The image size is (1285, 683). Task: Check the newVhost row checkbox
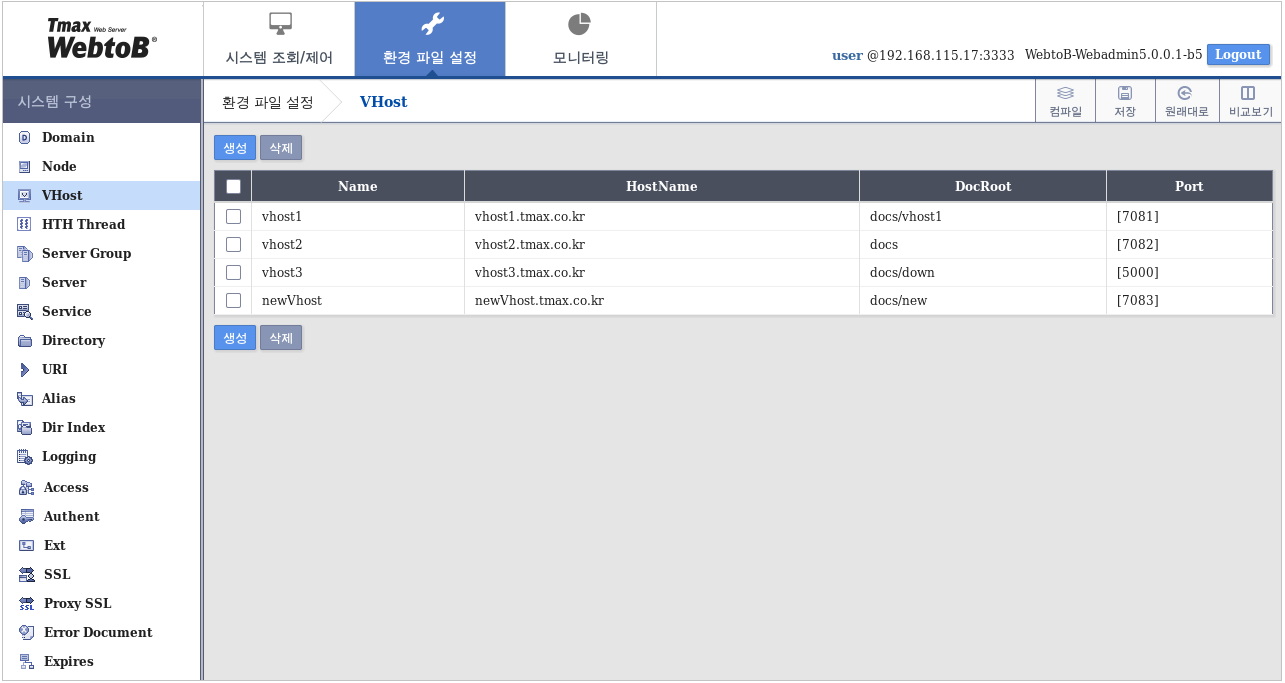(233, 300)
